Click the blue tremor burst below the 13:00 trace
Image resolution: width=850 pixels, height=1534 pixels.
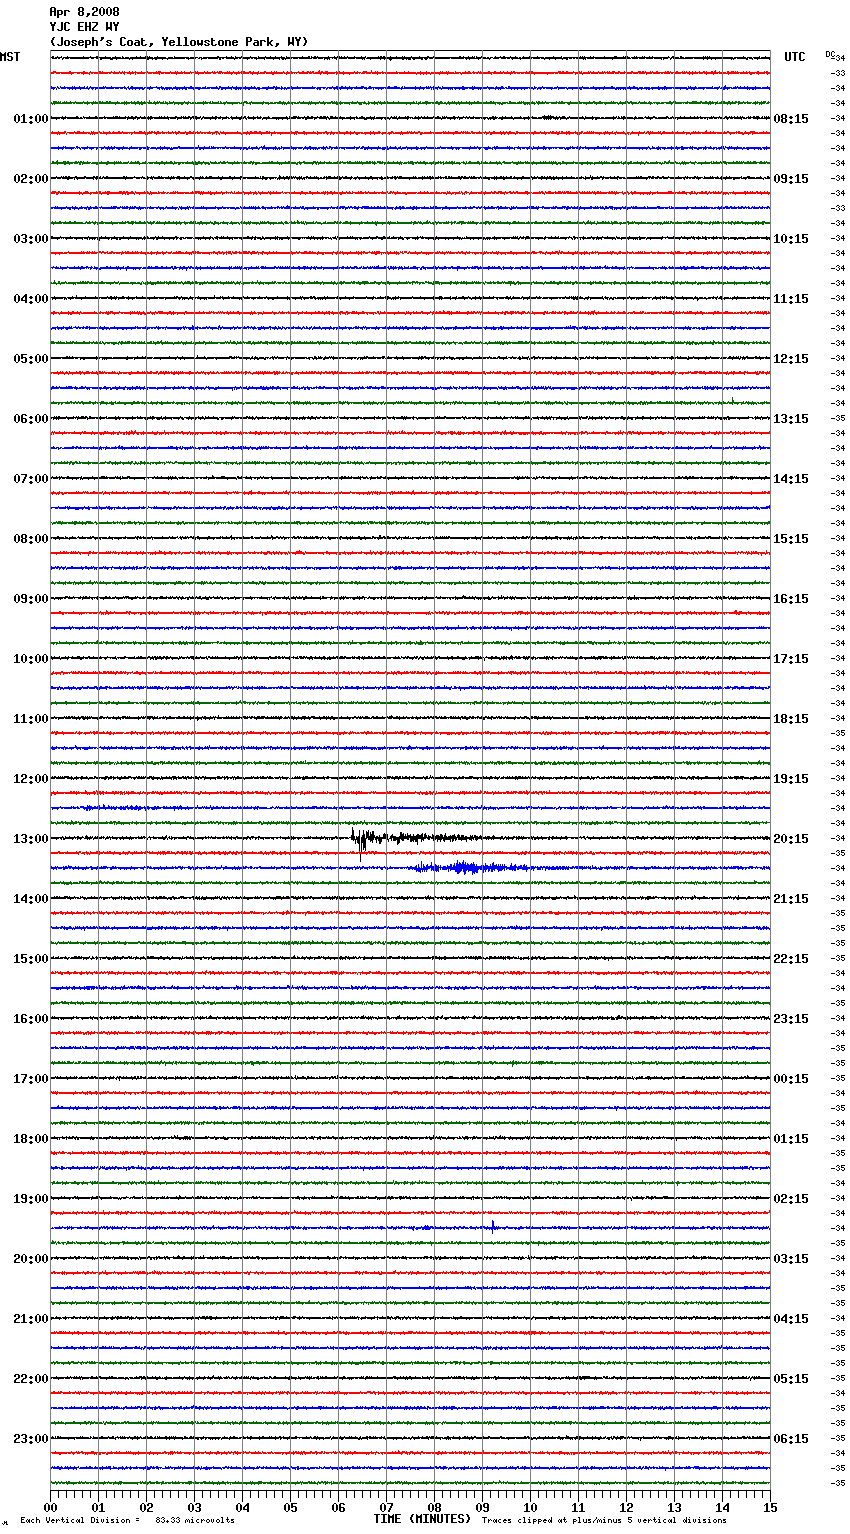click(468, 867)
